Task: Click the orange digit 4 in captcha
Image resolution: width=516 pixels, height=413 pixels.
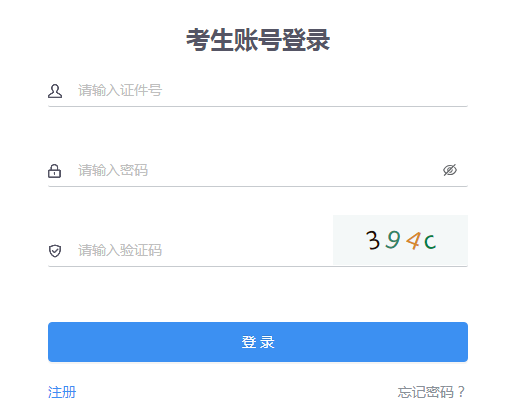Action: coord(414,241)
